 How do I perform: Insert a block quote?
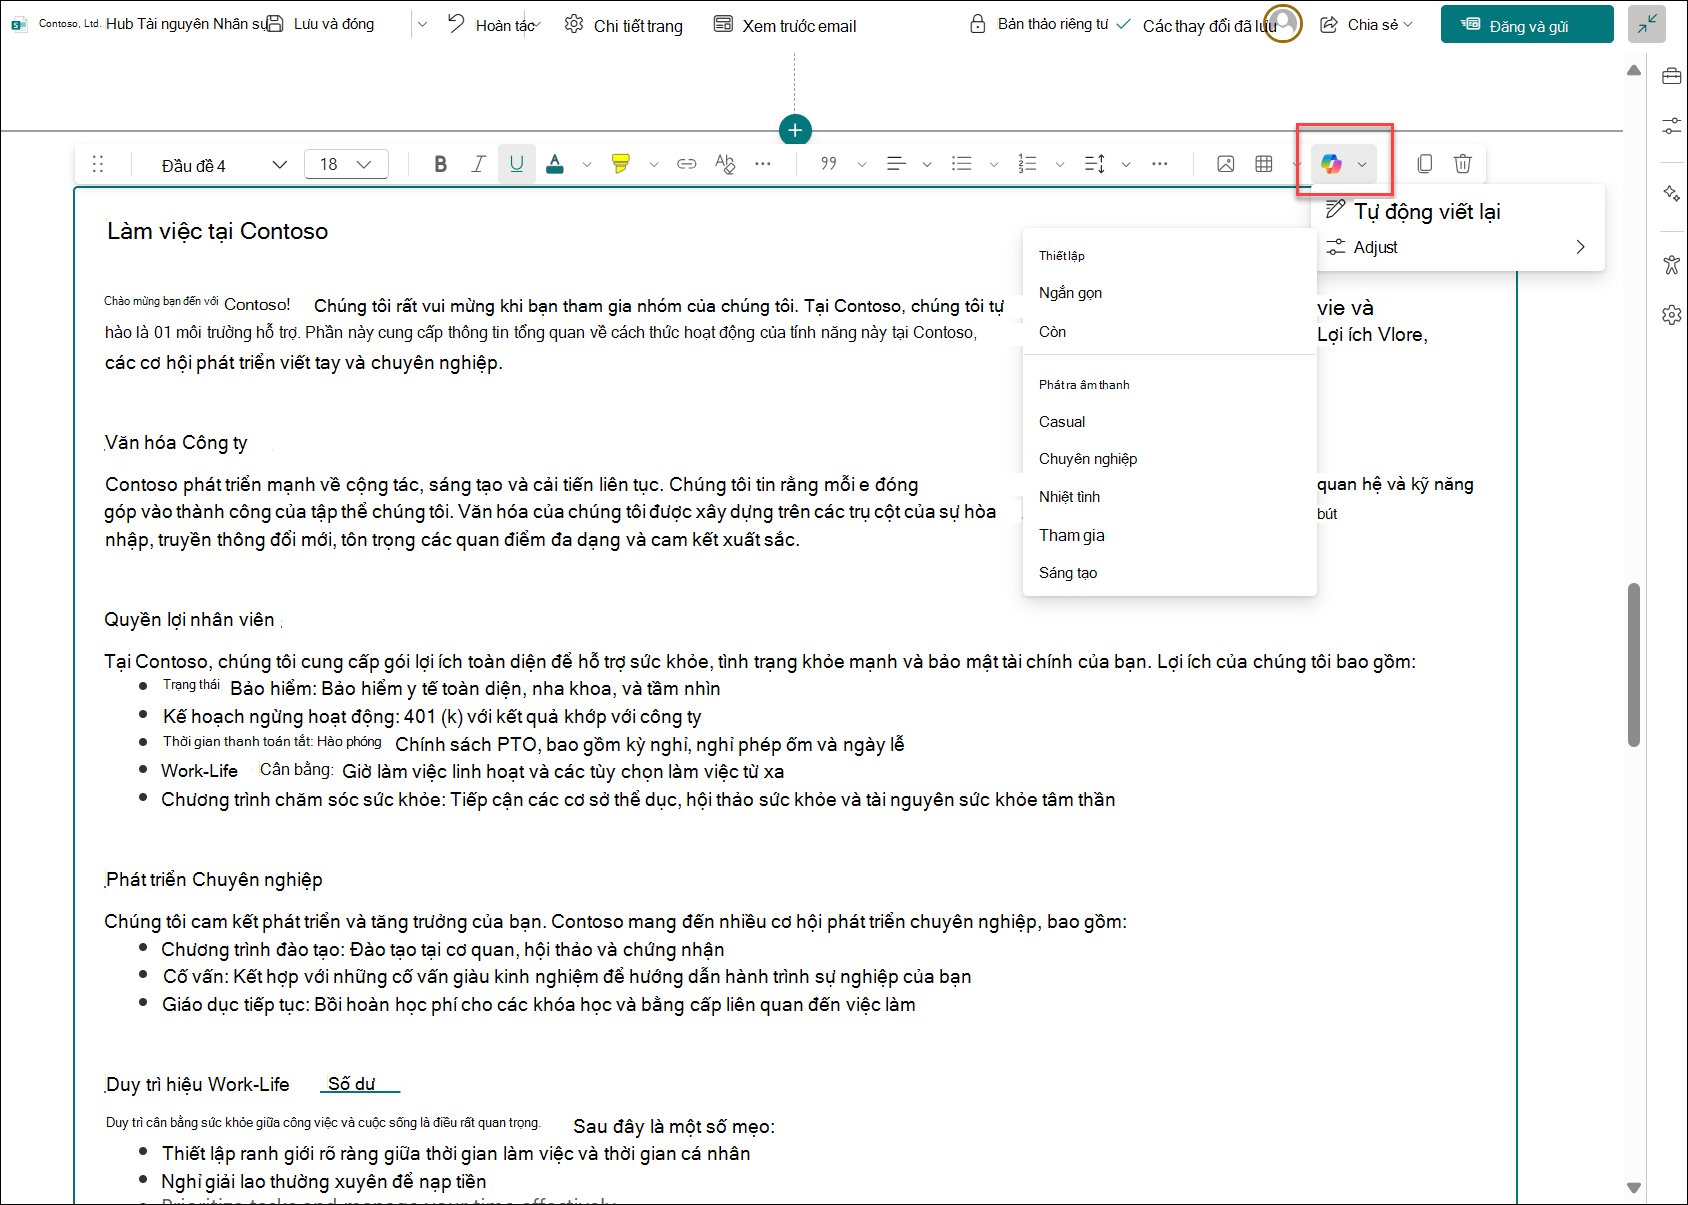pos(829,164)
